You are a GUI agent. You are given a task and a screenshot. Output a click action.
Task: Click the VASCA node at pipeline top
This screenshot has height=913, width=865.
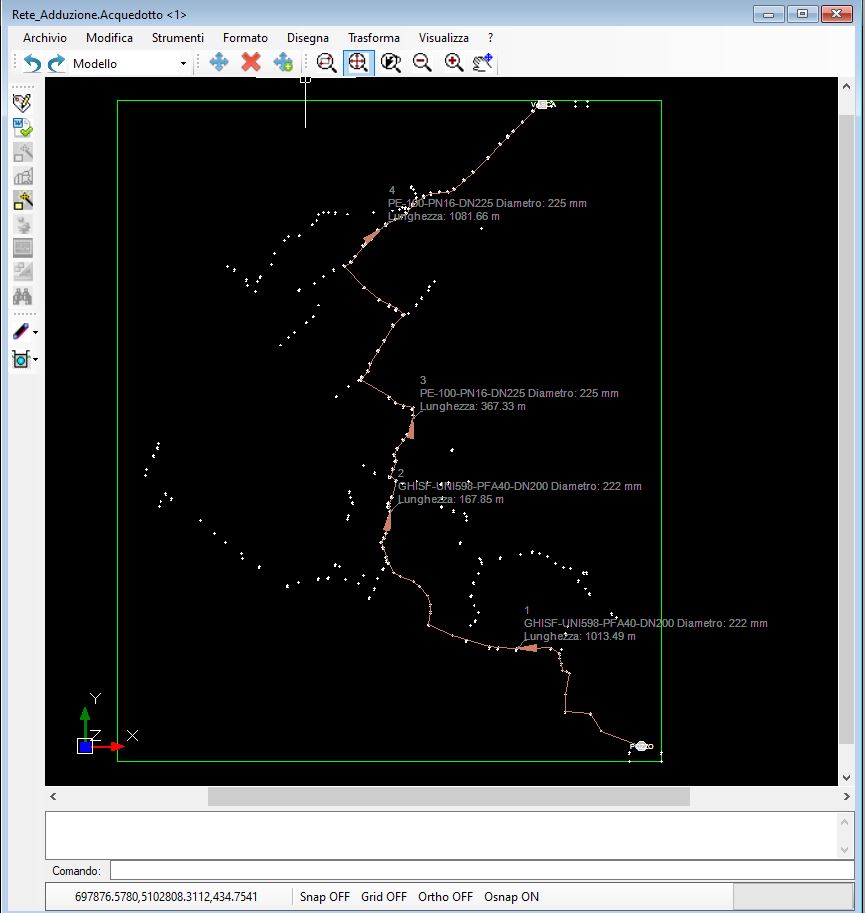coord(544,105)
